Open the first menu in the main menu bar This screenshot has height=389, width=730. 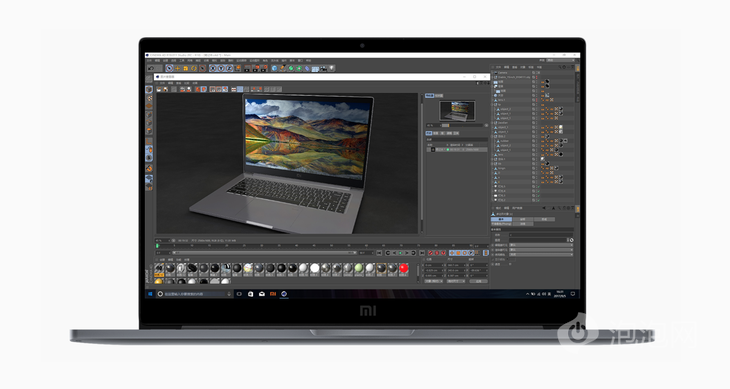click(x=149, y=60)
